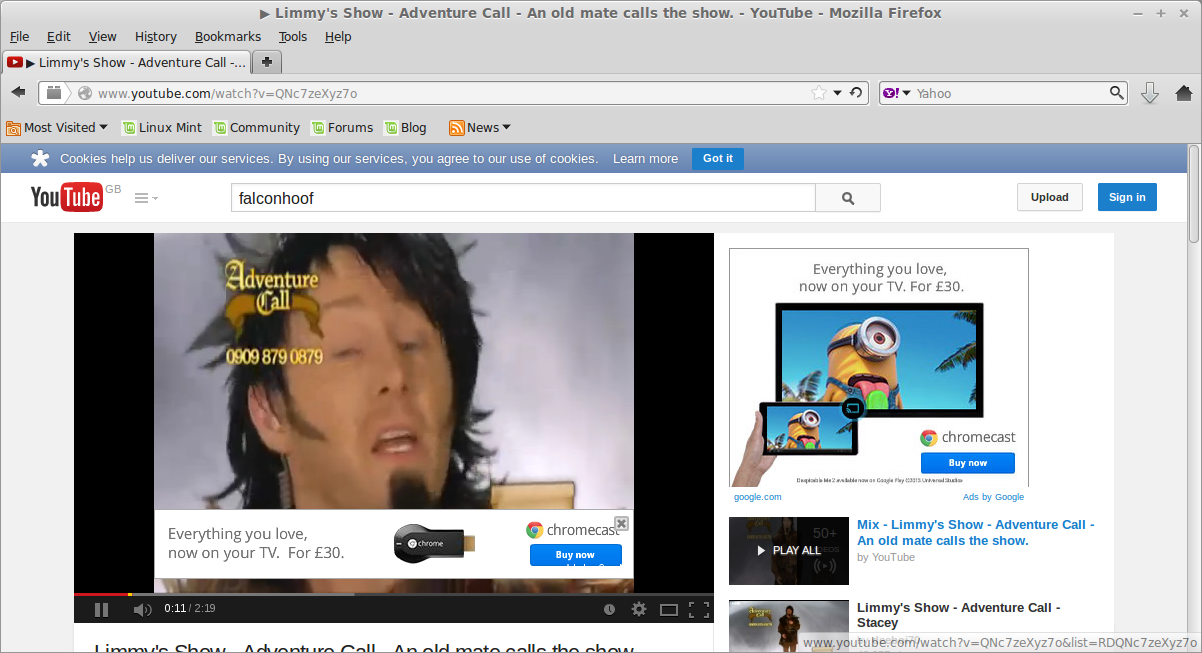Pause the video with the pause button

[x=101, y=609]
